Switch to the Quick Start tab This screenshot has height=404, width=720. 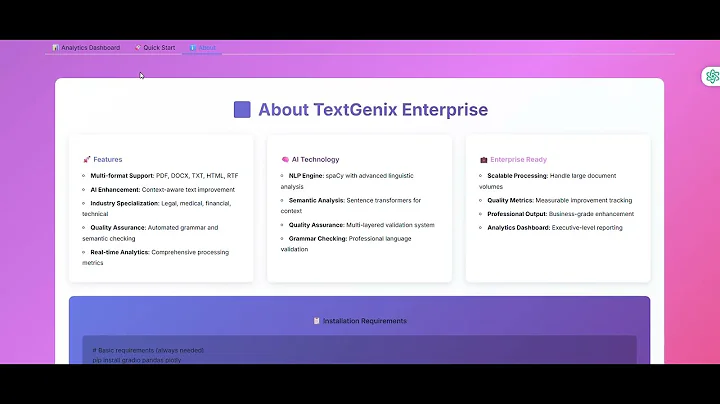tap(155, 47)
